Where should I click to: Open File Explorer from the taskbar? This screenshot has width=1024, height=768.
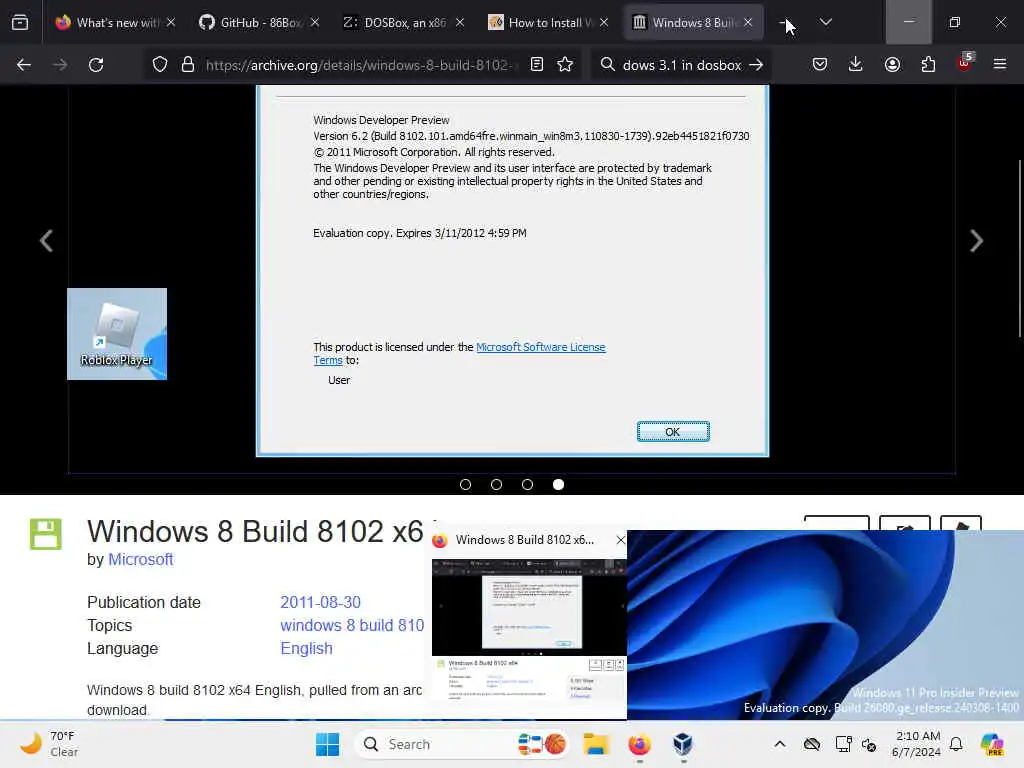pyautogui.click(x=596, y=744)
